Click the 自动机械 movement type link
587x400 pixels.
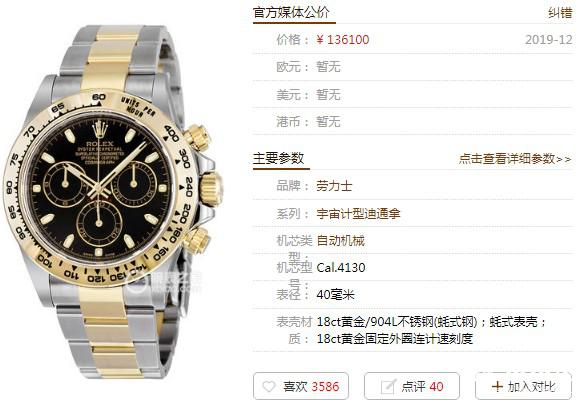pos(340,240)
